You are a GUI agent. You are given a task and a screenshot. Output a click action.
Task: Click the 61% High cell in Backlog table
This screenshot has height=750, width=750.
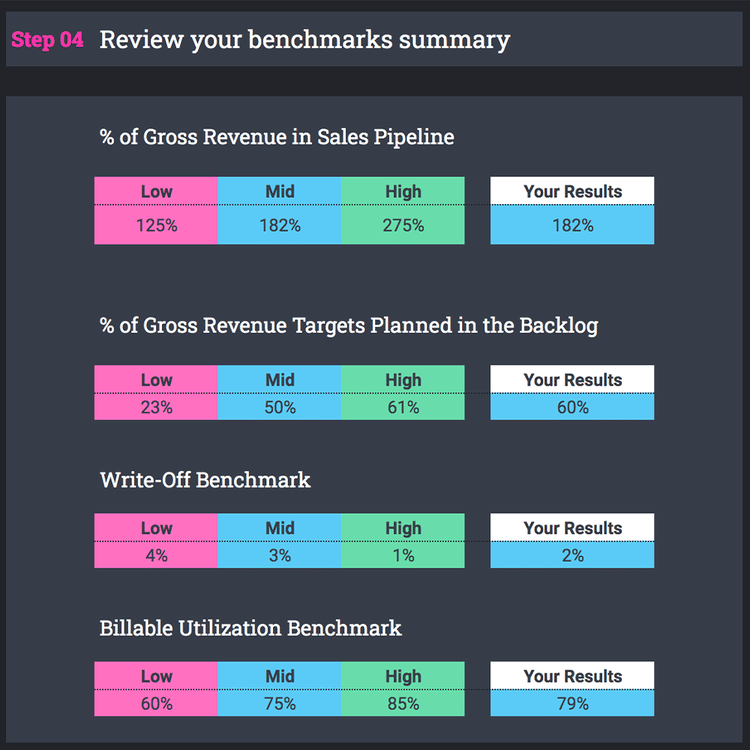tap(403, 407)
